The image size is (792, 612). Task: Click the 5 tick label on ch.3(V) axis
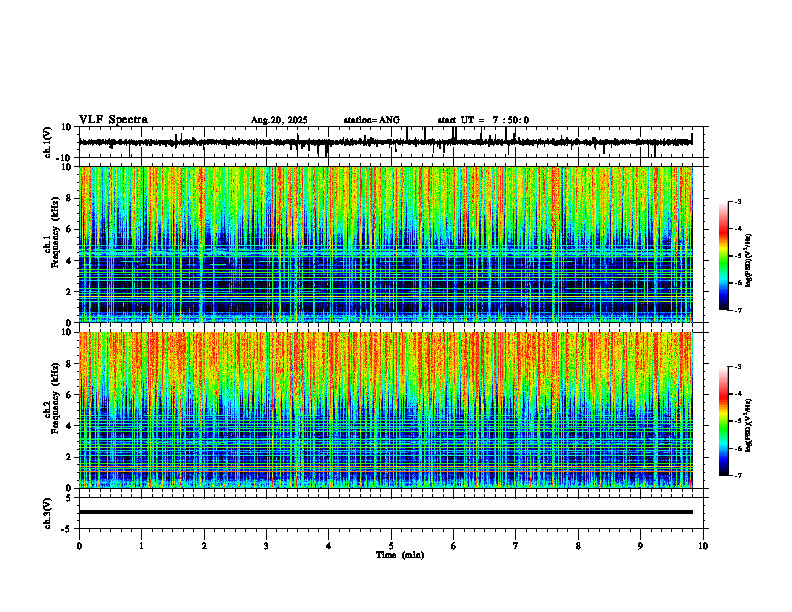(x=70, y=498)
